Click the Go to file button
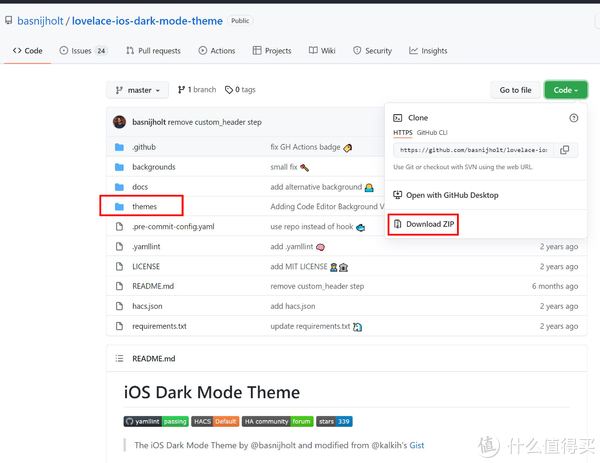The width and height of the screenshot is (600, 463). click(x=515, y=90)
